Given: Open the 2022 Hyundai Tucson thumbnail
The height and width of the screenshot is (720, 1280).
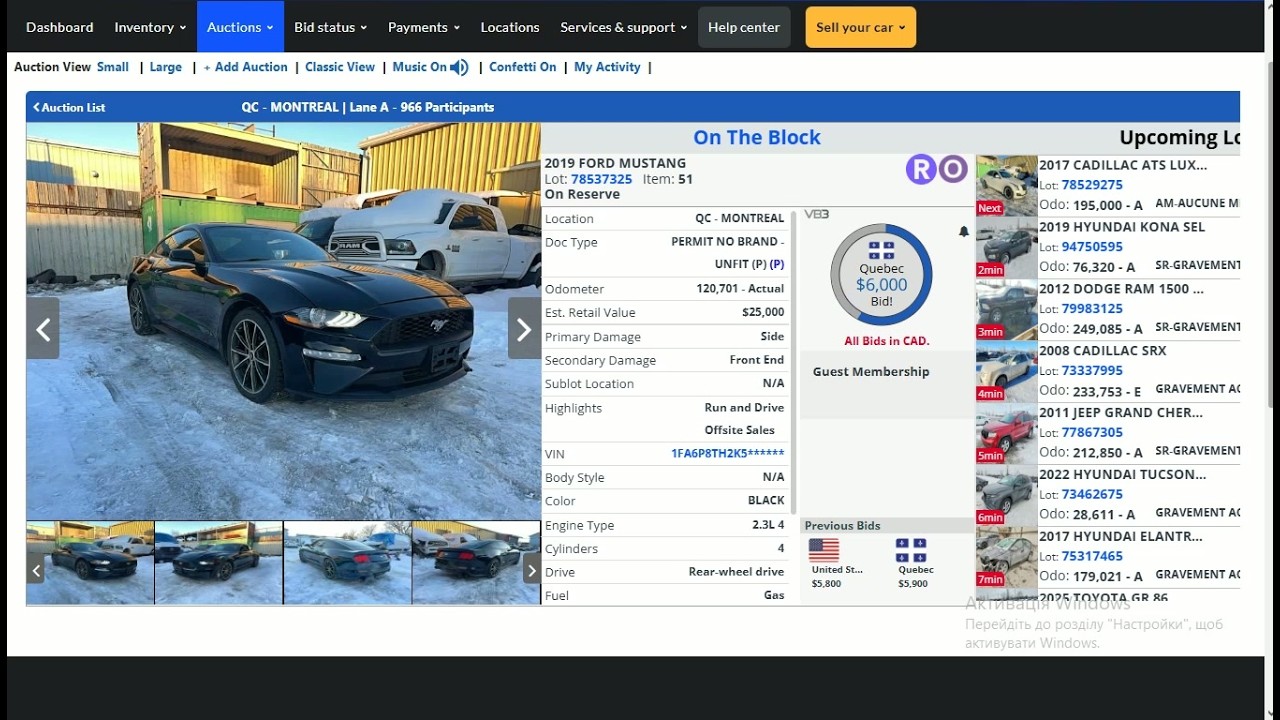Looking at the screenshot, I should tap(1007, 496).
